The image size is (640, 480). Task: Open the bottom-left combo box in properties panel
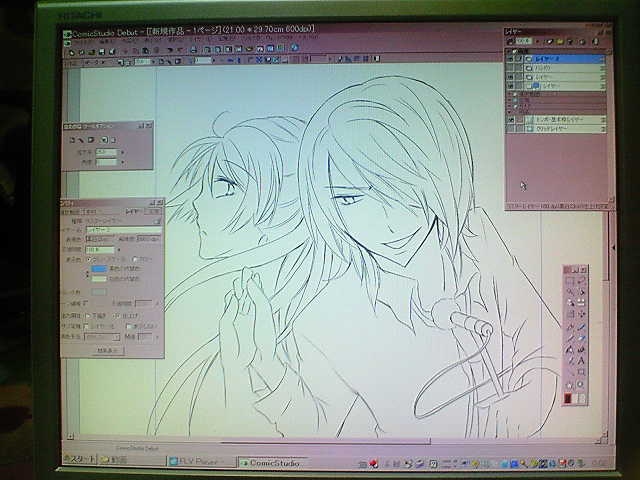[x=102, y=337]
